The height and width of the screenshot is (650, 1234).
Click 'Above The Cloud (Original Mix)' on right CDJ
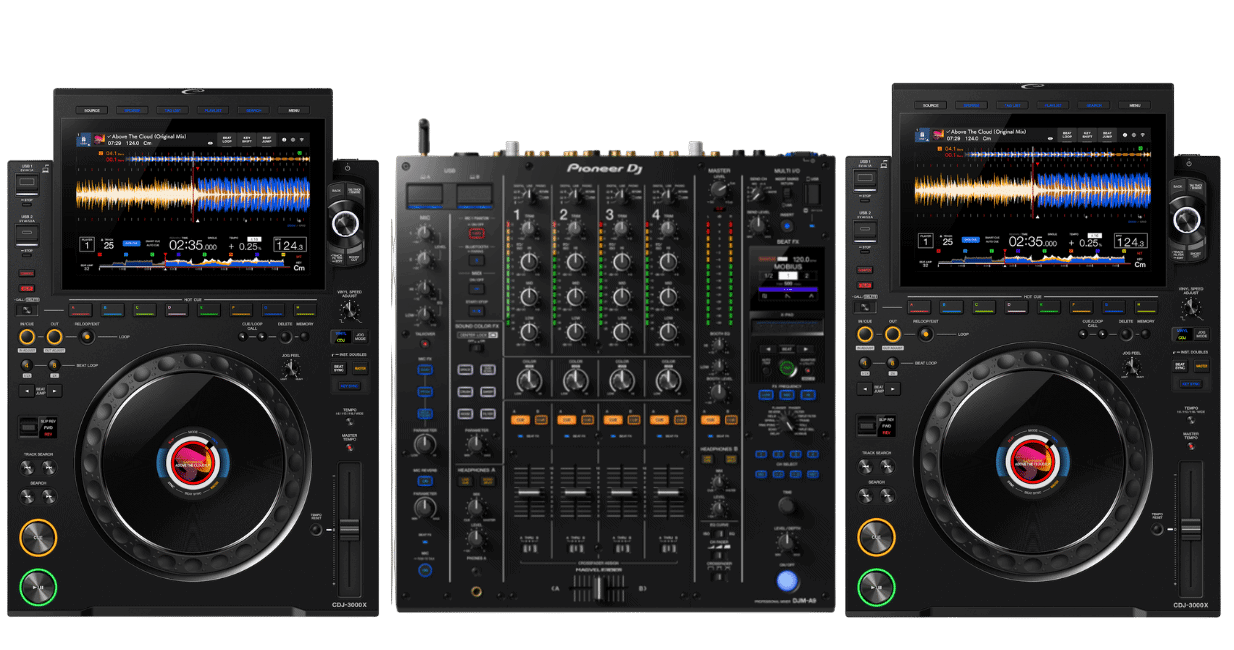[x=987, y=131]
